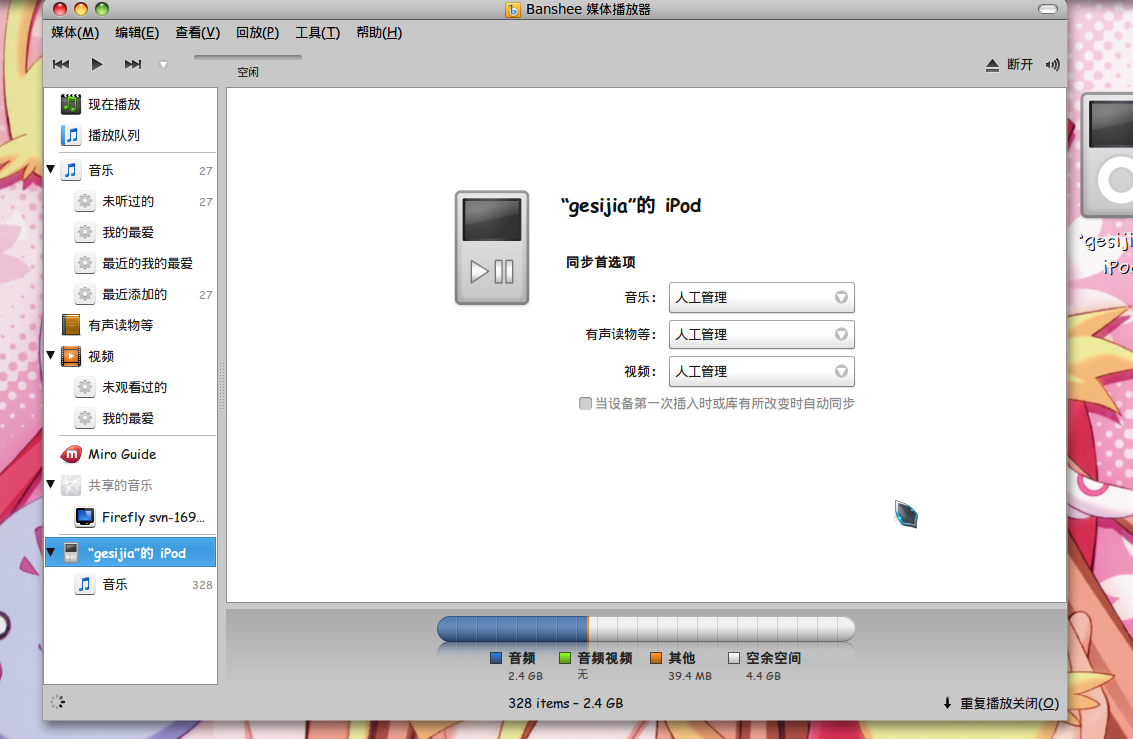Click the playback seek bar

248,57
